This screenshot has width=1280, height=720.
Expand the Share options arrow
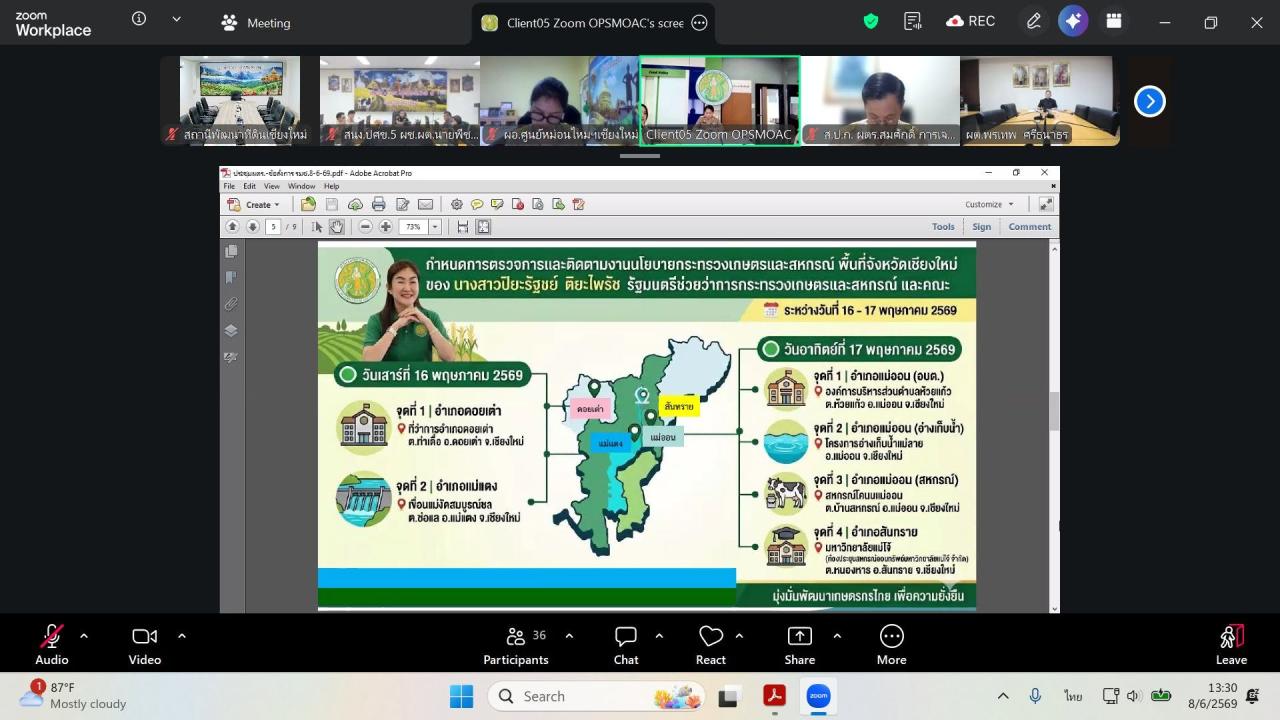tap(837, 636)
